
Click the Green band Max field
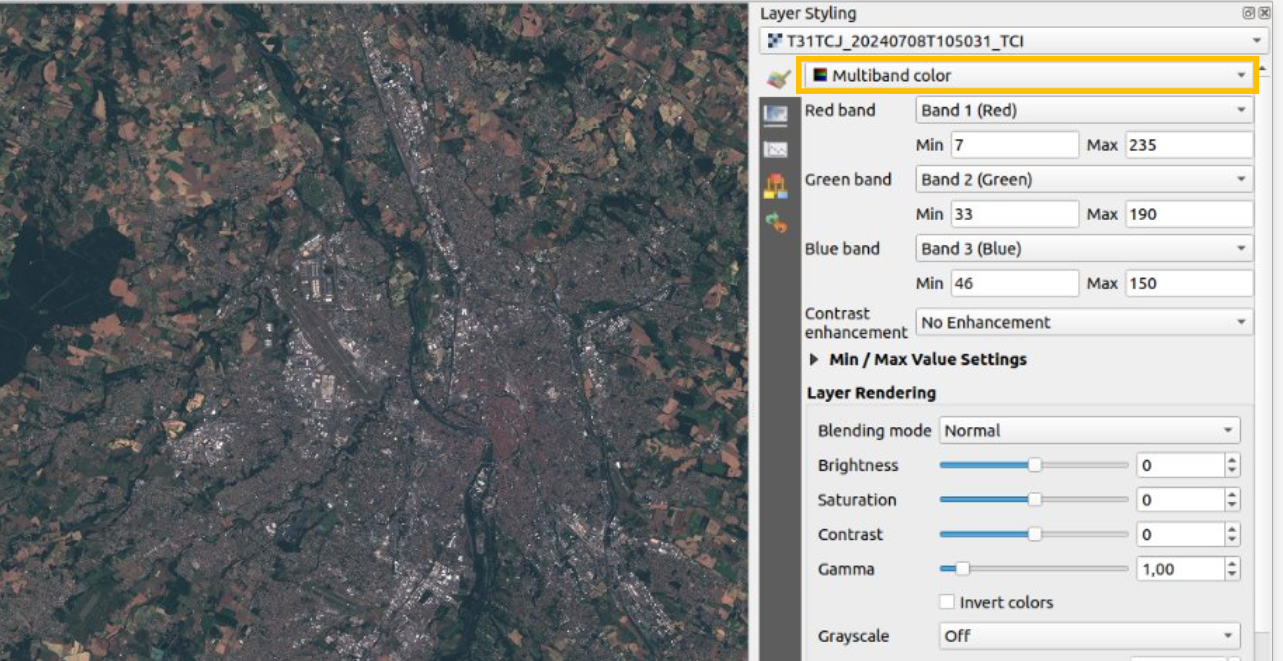pyautogui.click(x=1188, y=214)
